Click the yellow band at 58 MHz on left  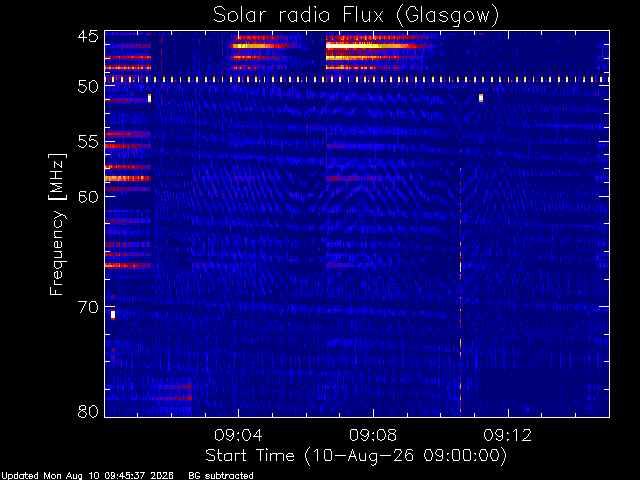[128, 178]
